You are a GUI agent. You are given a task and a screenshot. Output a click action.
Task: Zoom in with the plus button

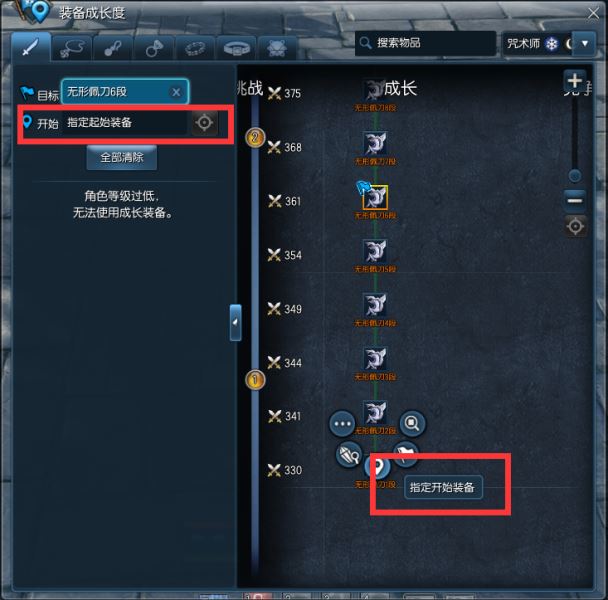click(x=574, y=81)
